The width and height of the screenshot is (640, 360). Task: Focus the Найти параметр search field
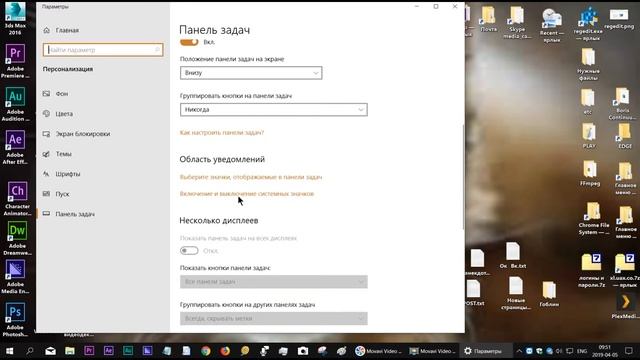[103, 50]
